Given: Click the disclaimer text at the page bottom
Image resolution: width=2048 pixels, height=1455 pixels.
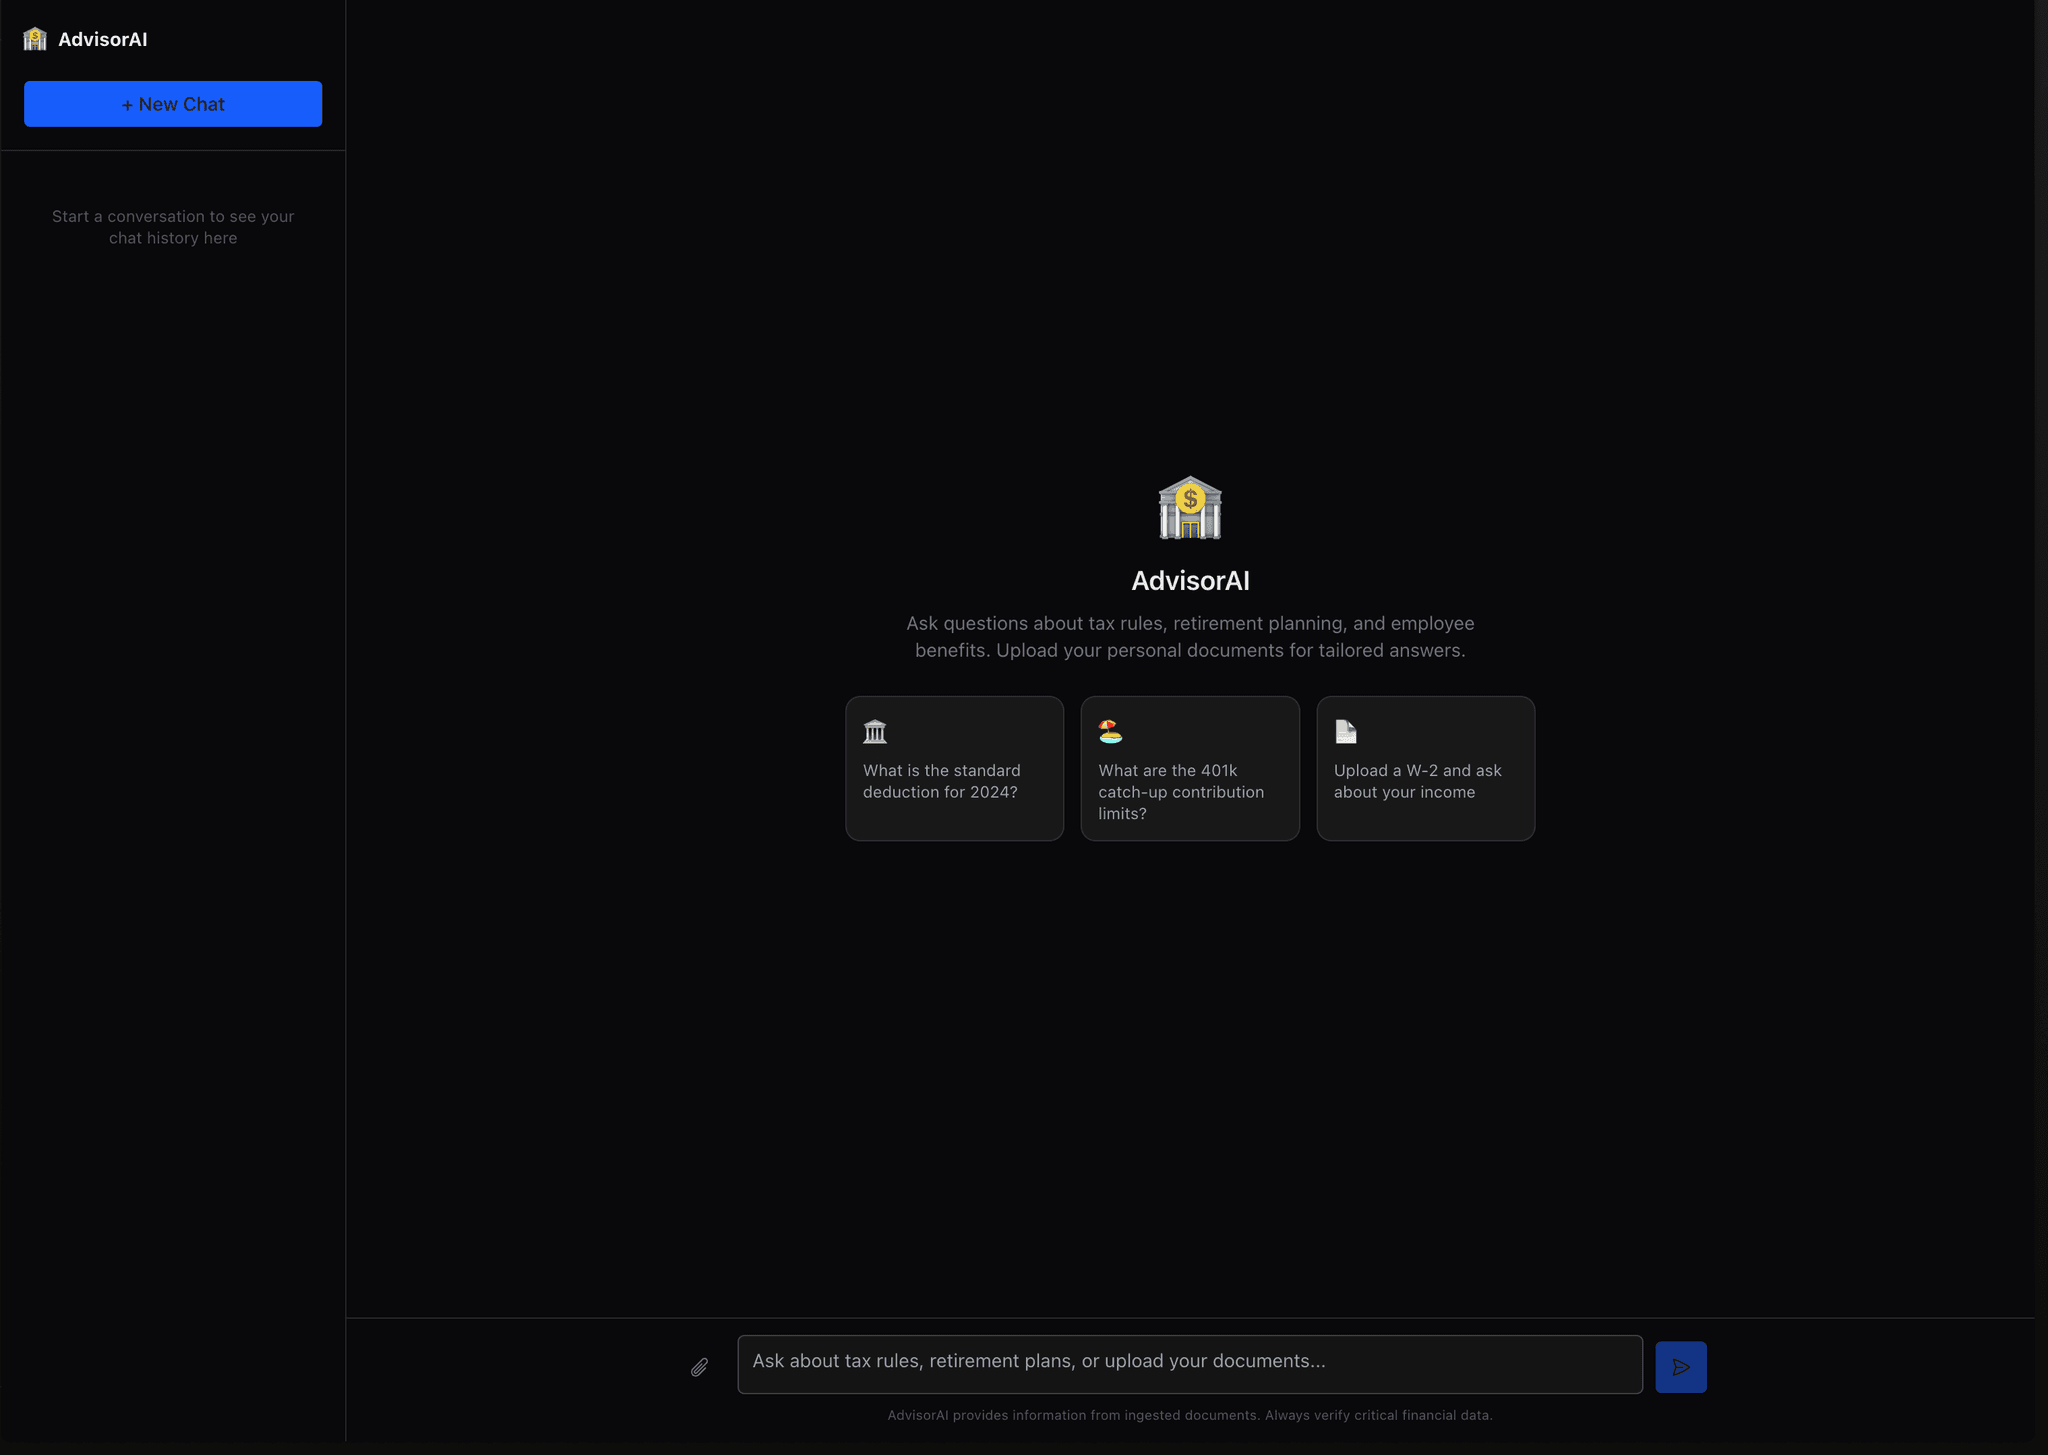Looking at the screenshot, I should [x=1189, y=1415].
